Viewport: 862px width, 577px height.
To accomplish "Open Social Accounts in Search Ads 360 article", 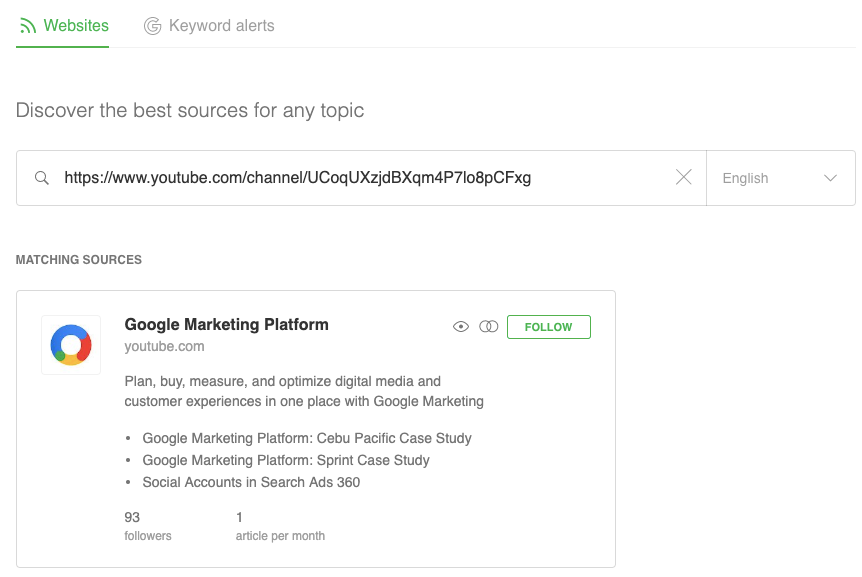I will click(x=251, y=482).
